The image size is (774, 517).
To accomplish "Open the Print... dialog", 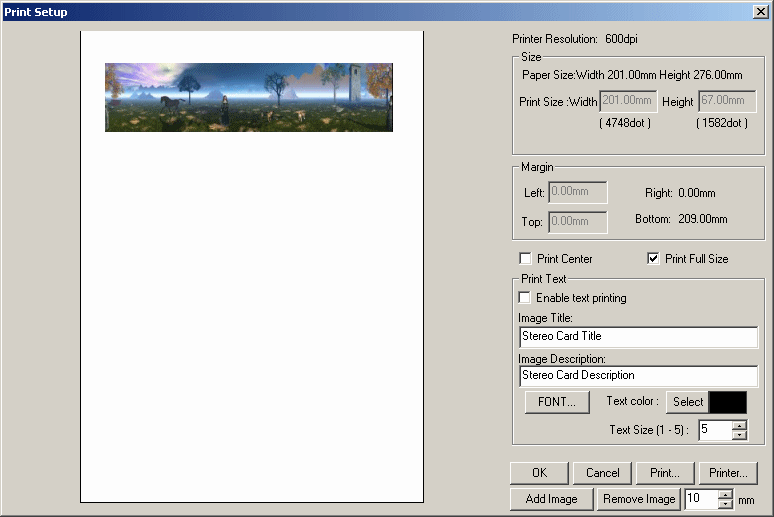I will point(665,473).
